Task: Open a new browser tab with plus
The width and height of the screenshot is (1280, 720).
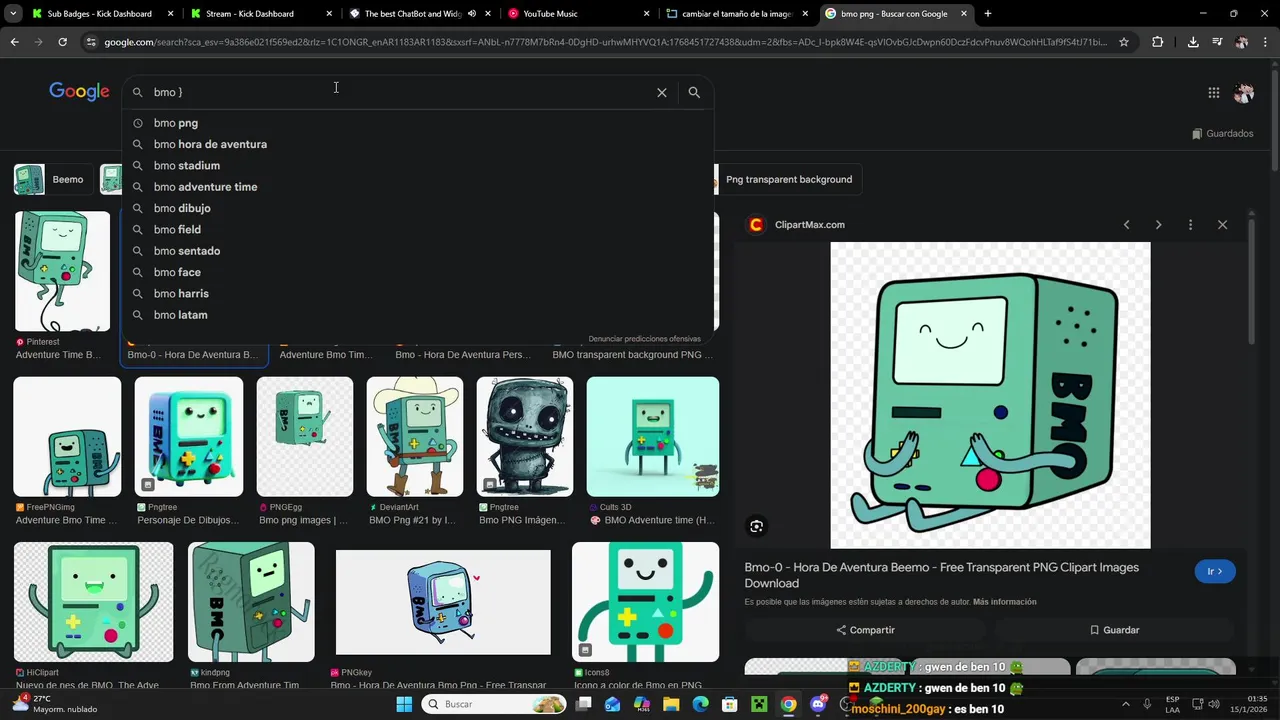Action: tap(988, 14)
